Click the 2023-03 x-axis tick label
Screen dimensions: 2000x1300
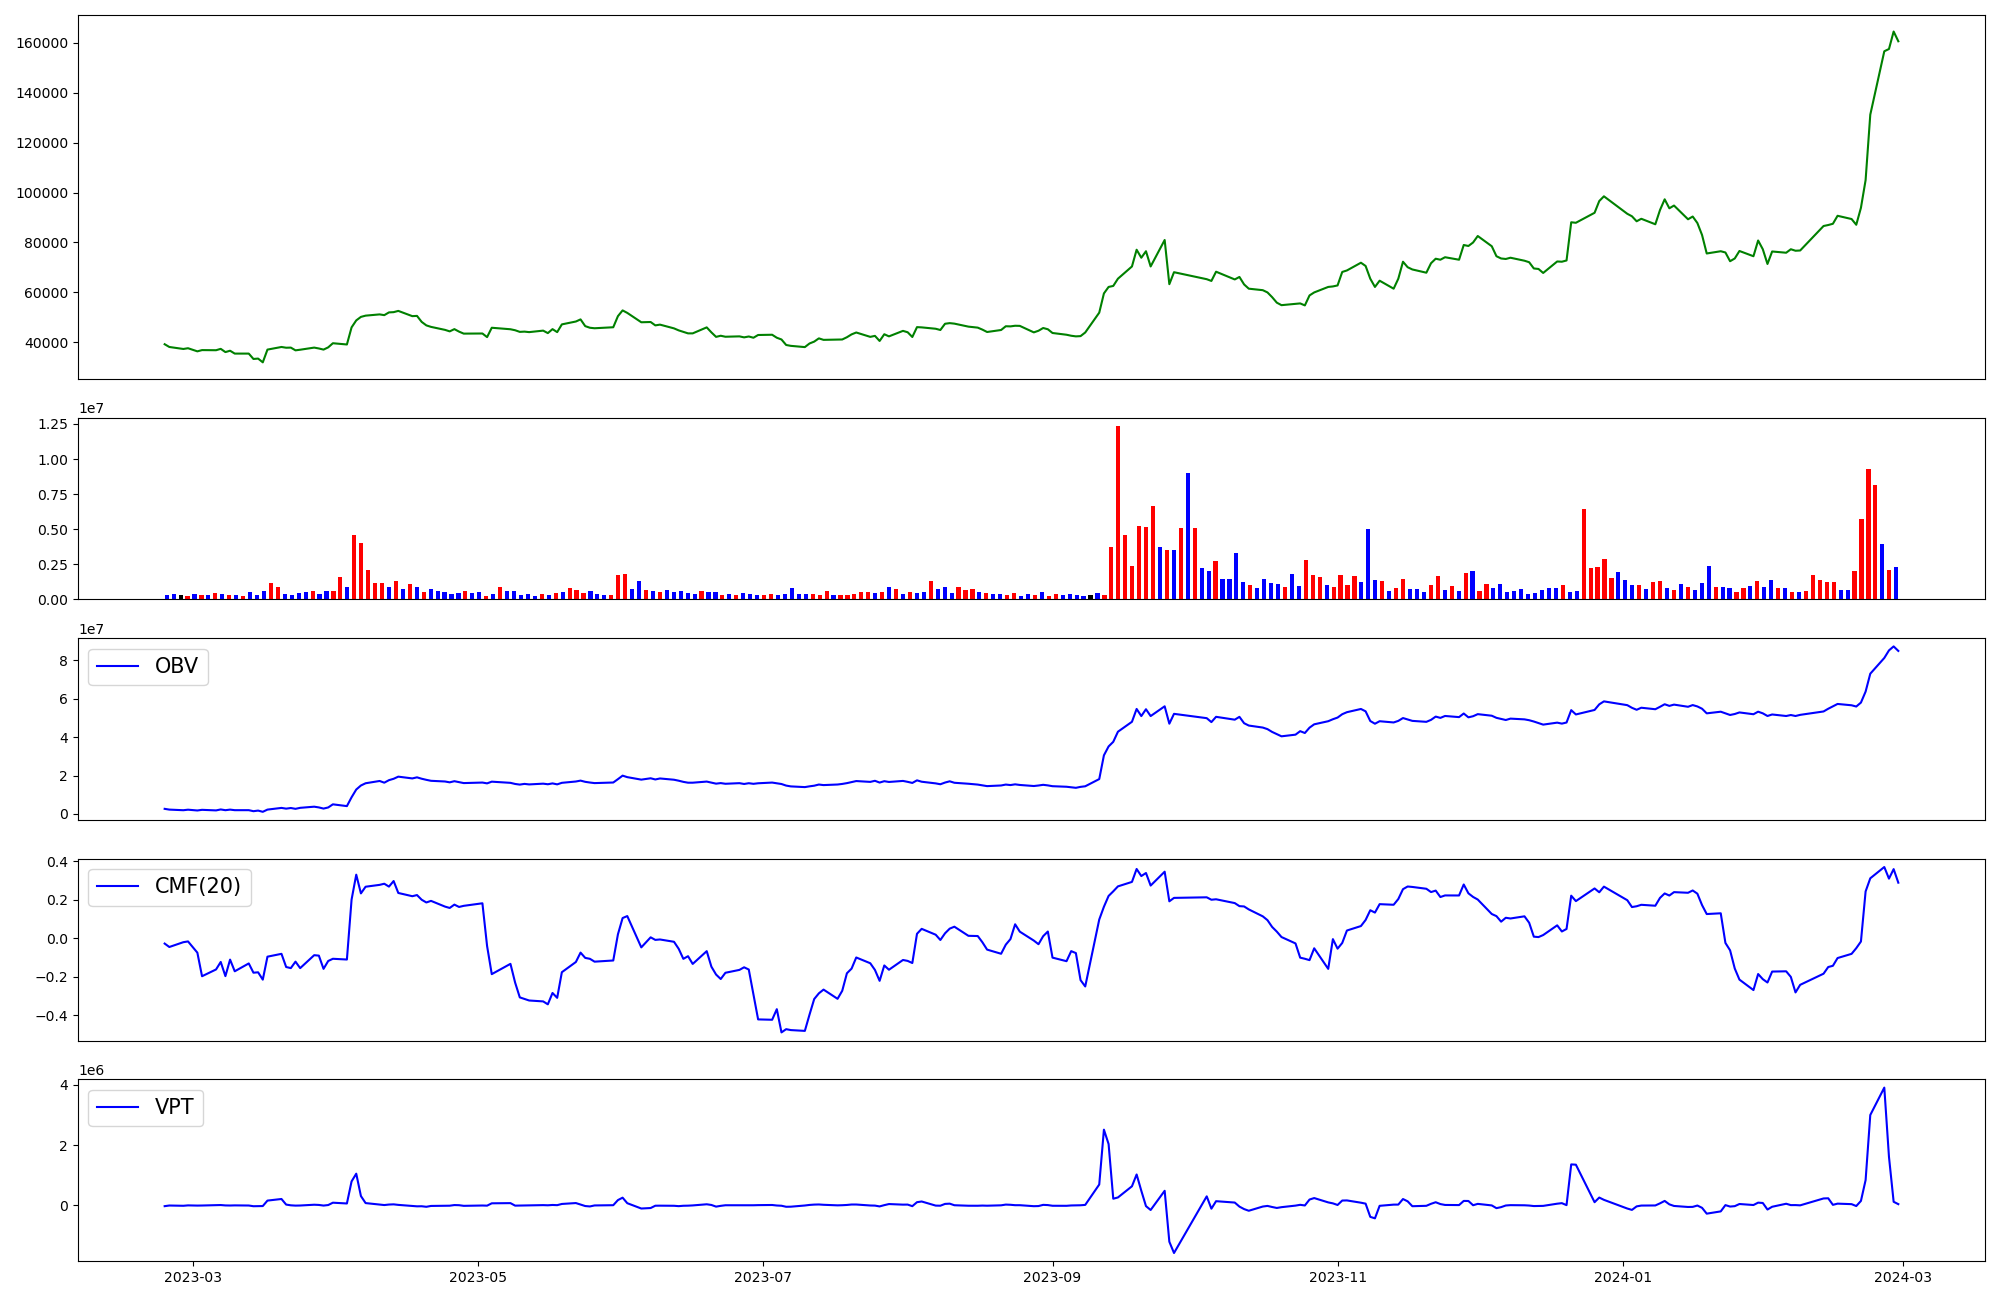[193, 1277]
